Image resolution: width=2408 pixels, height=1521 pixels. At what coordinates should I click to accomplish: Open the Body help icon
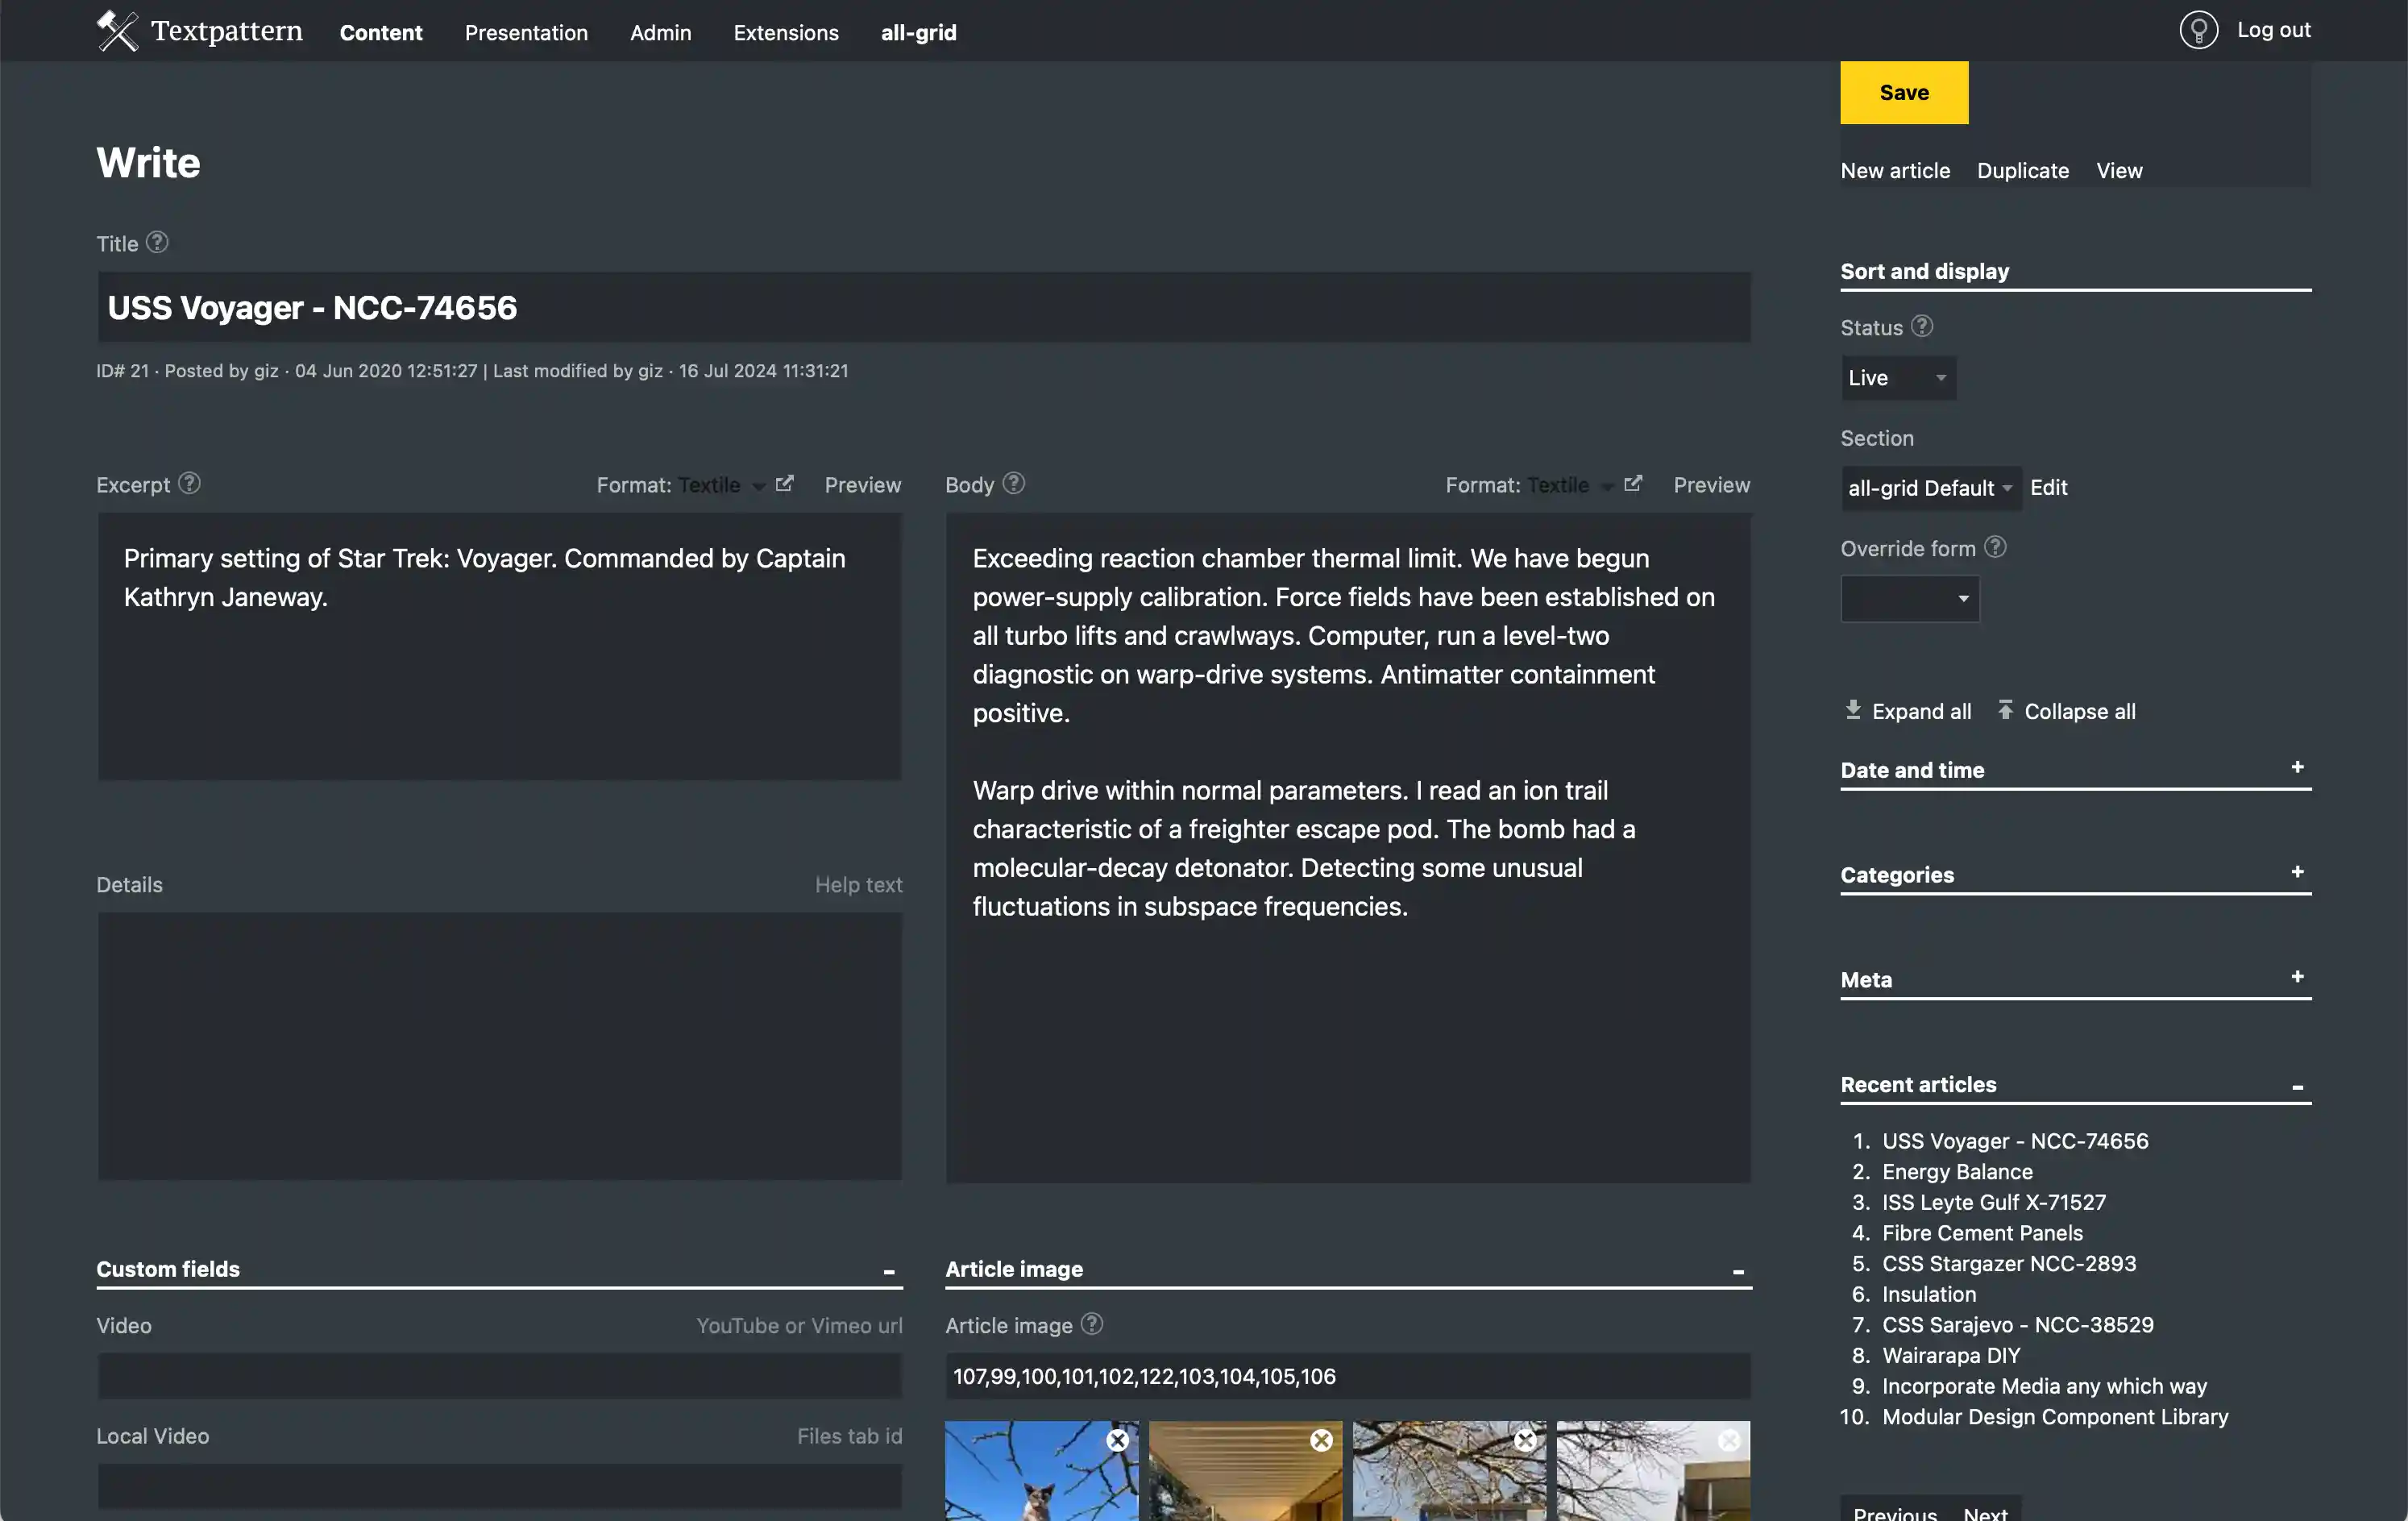(1013, 483)
